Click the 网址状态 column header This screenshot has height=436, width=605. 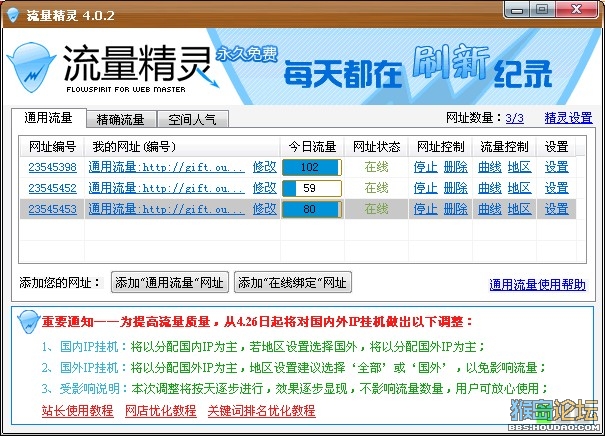pyautogui.click(x=376, y=147)
